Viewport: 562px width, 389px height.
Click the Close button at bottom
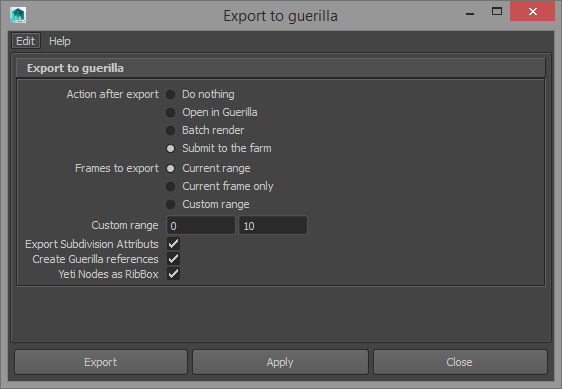pos(460,362)
